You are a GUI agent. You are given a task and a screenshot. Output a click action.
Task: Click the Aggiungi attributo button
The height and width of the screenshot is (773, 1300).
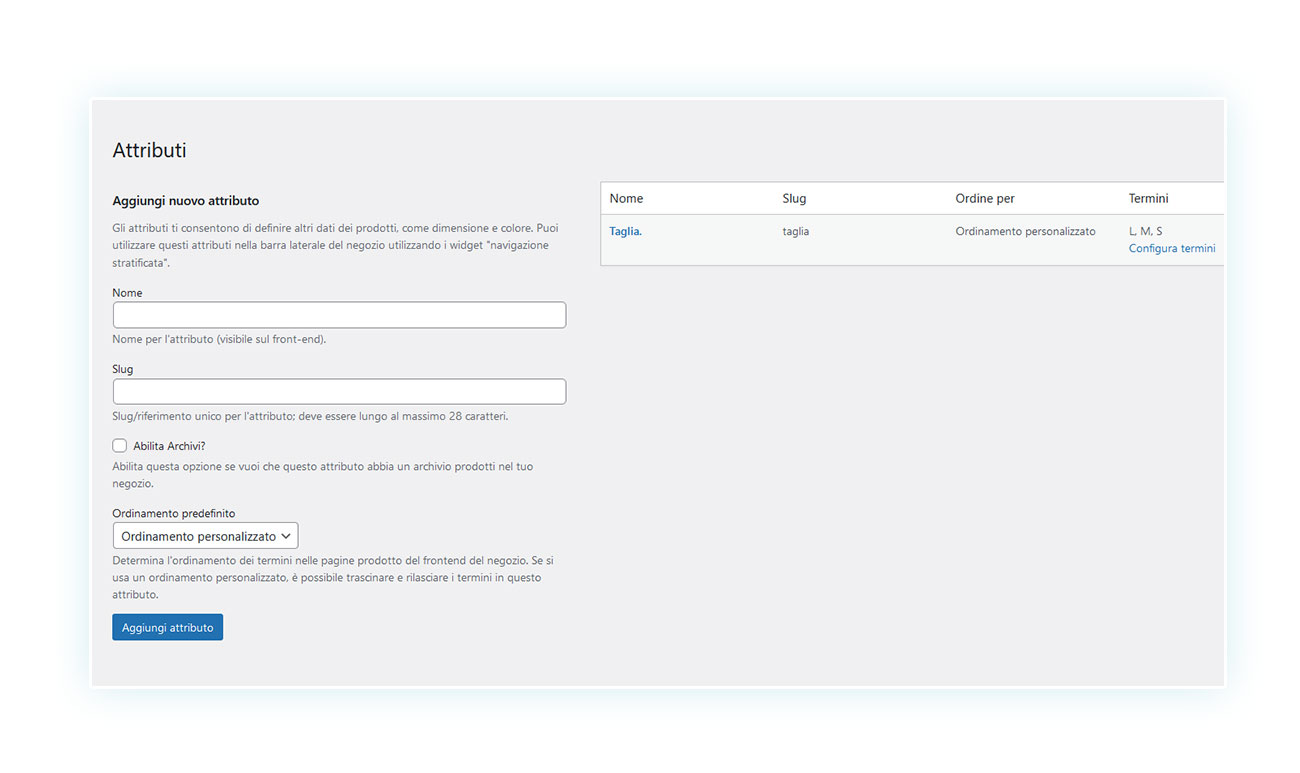[x=167, y=627]
